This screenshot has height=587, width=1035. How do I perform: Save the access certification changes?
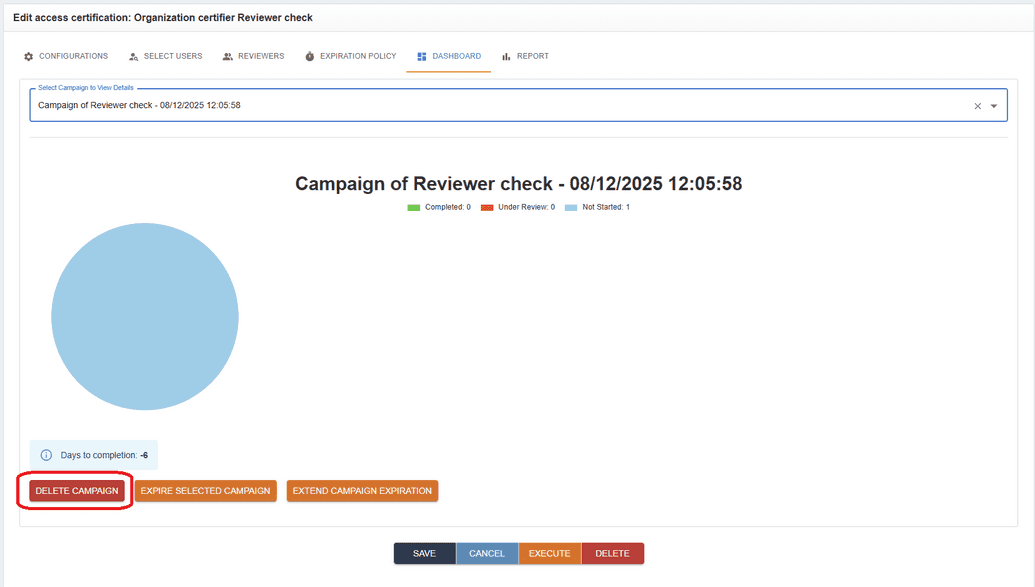tap(424, 552)
